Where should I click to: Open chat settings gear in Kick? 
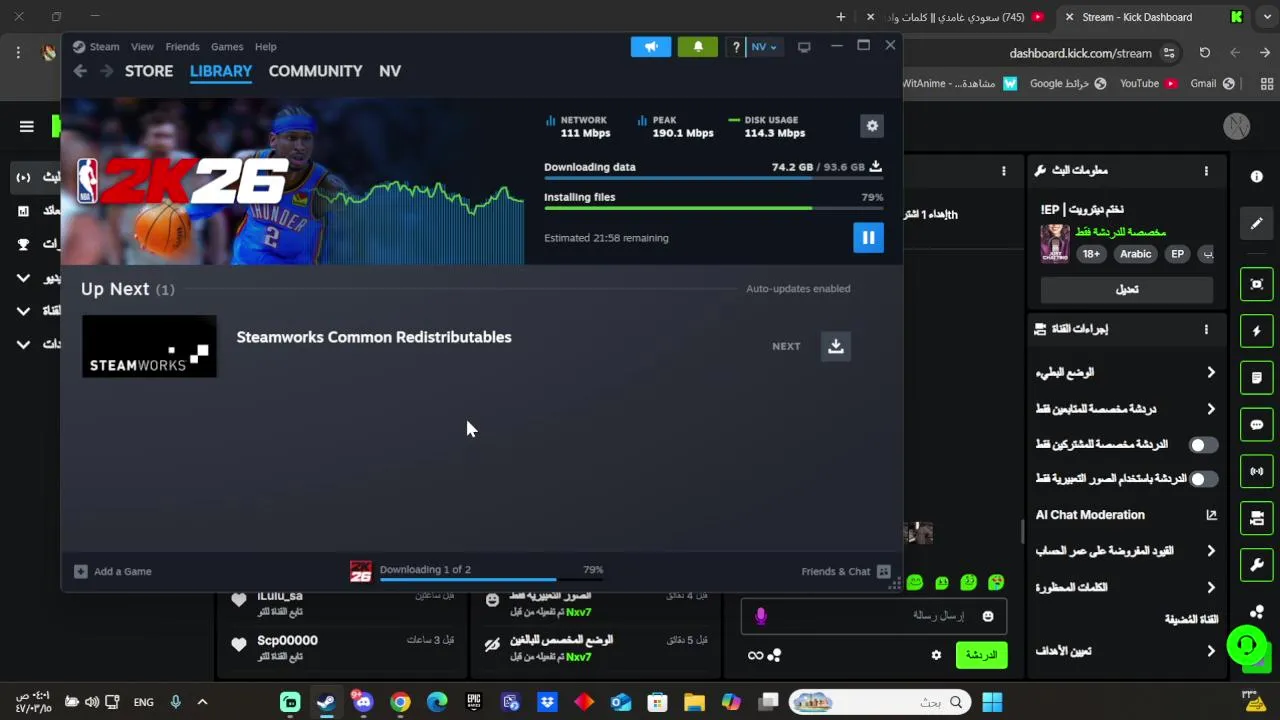[936, 655]
